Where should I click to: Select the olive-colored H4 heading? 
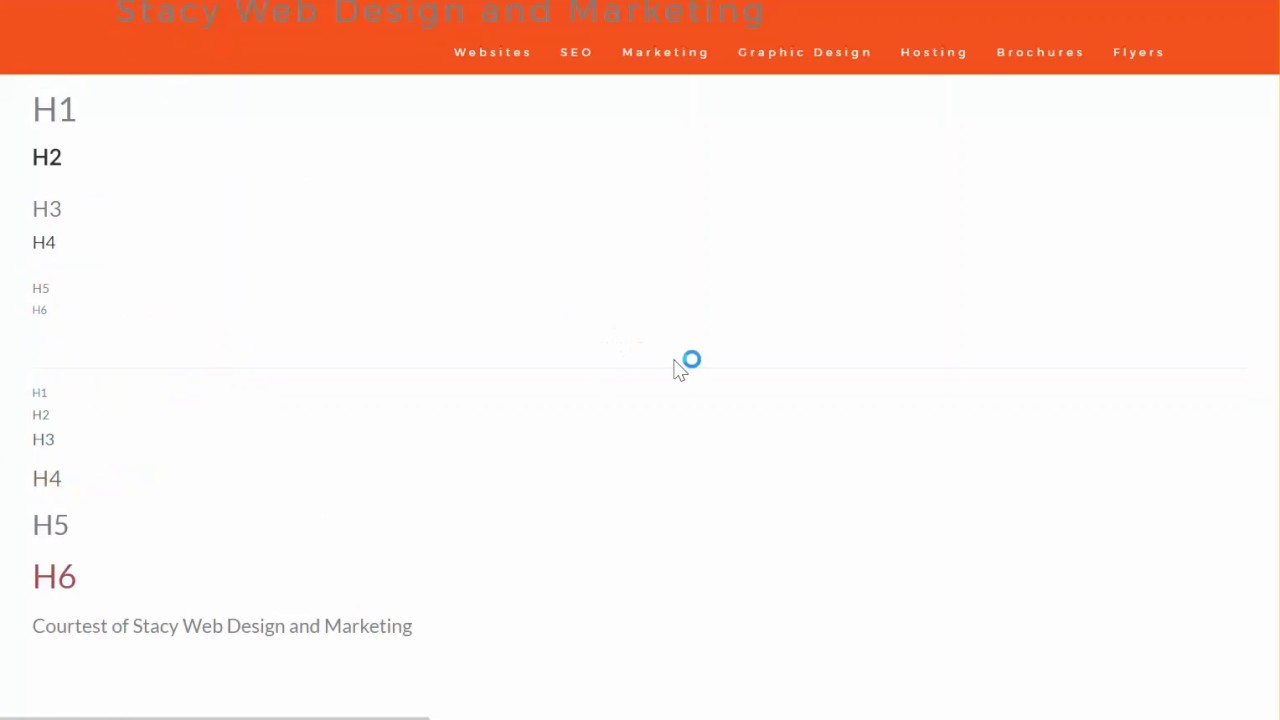click(47, 479)
